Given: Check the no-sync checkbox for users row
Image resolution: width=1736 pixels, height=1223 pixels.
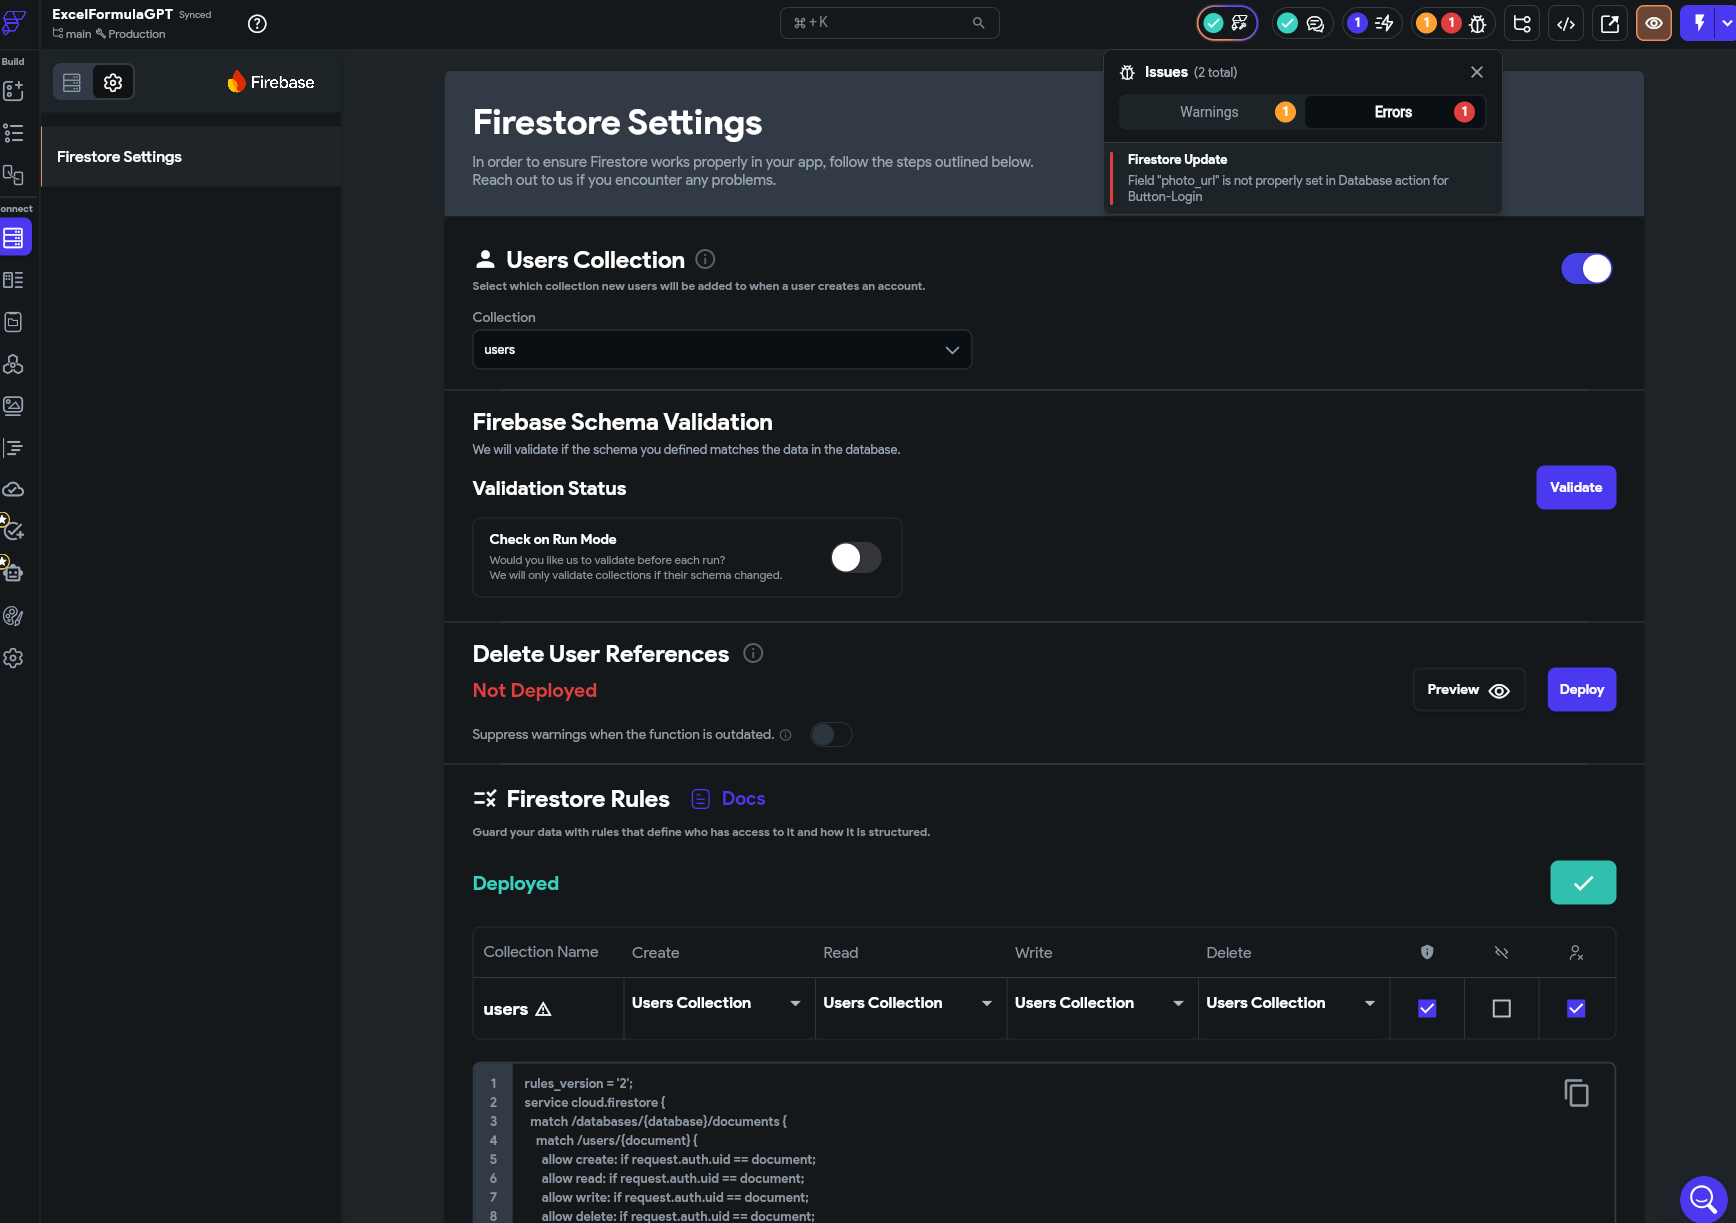Looking at the screenshot, I should [1501, 1009].
